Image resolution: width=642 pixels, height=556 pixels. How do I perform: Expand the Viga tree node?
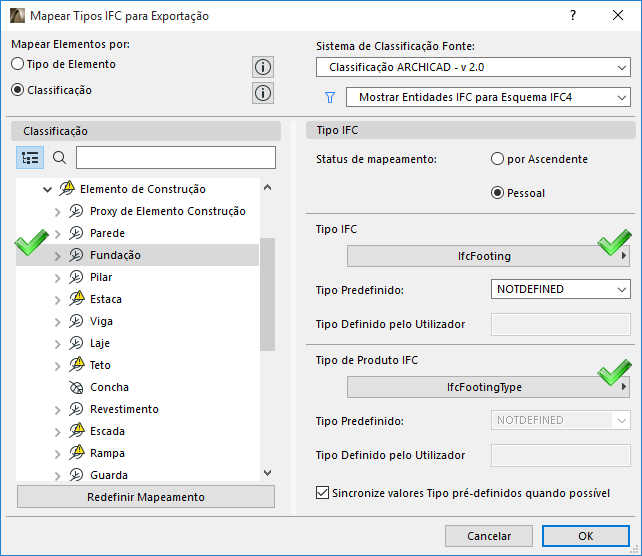[57, 322]
